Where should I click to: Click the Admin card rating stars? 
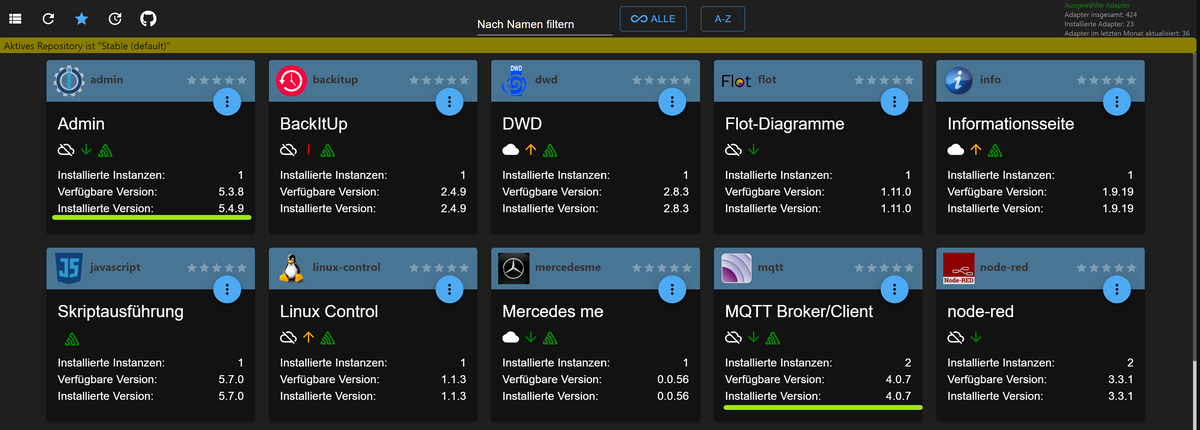point(216,79)
